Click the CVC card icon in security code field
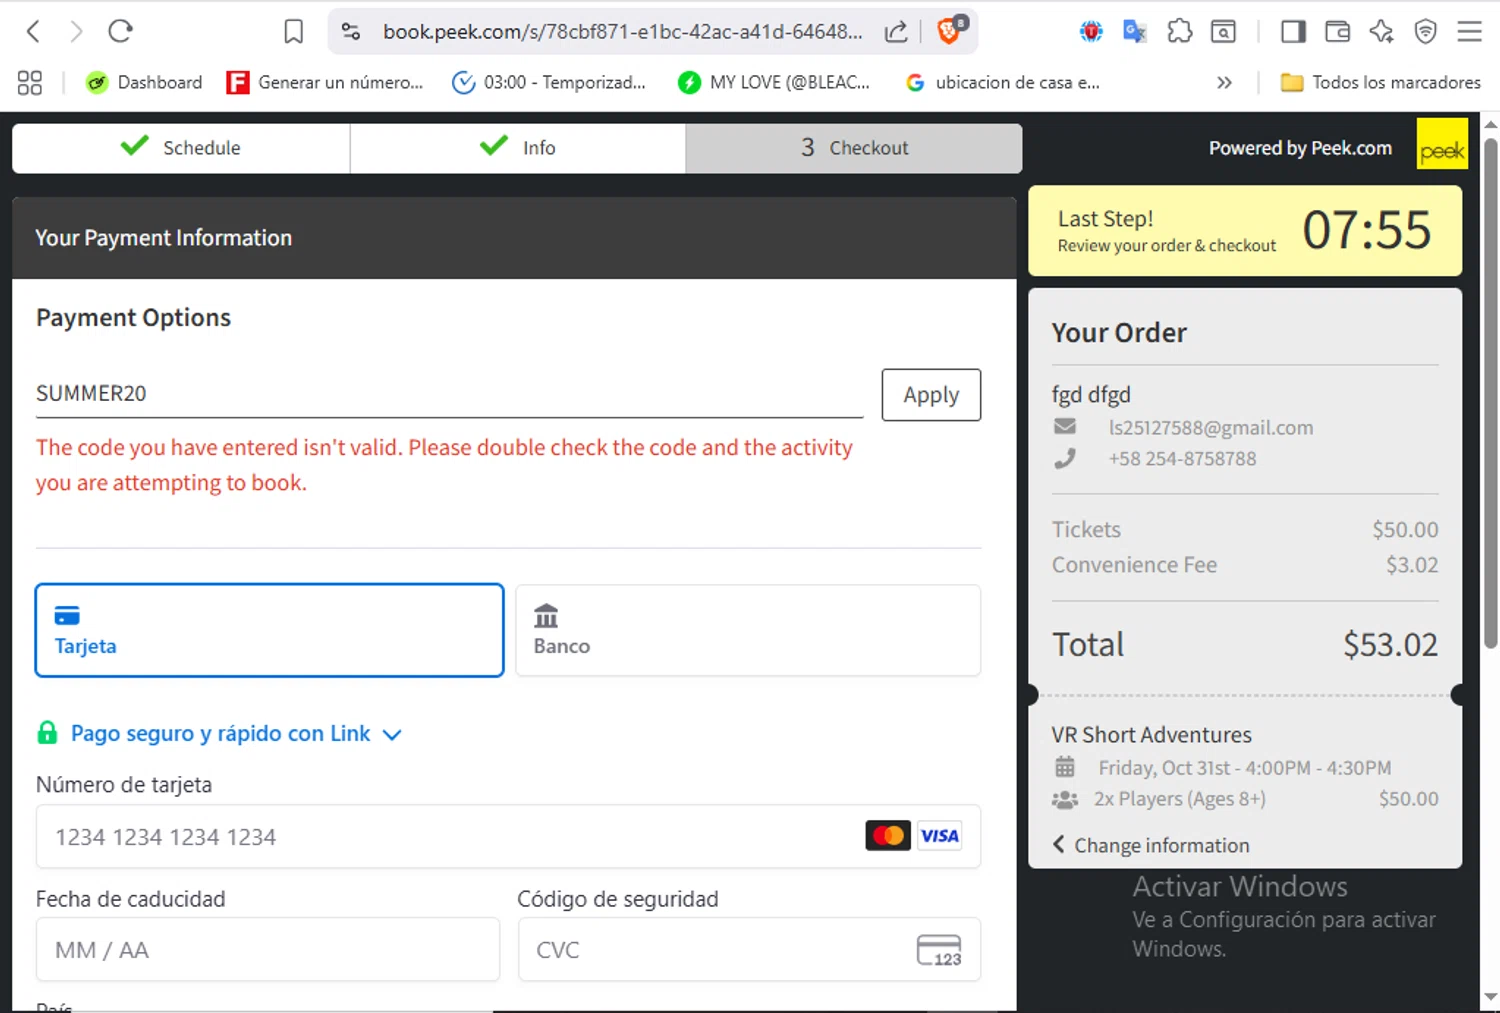The height and width of the screenshot is (1013, 1500). point(939,950)
